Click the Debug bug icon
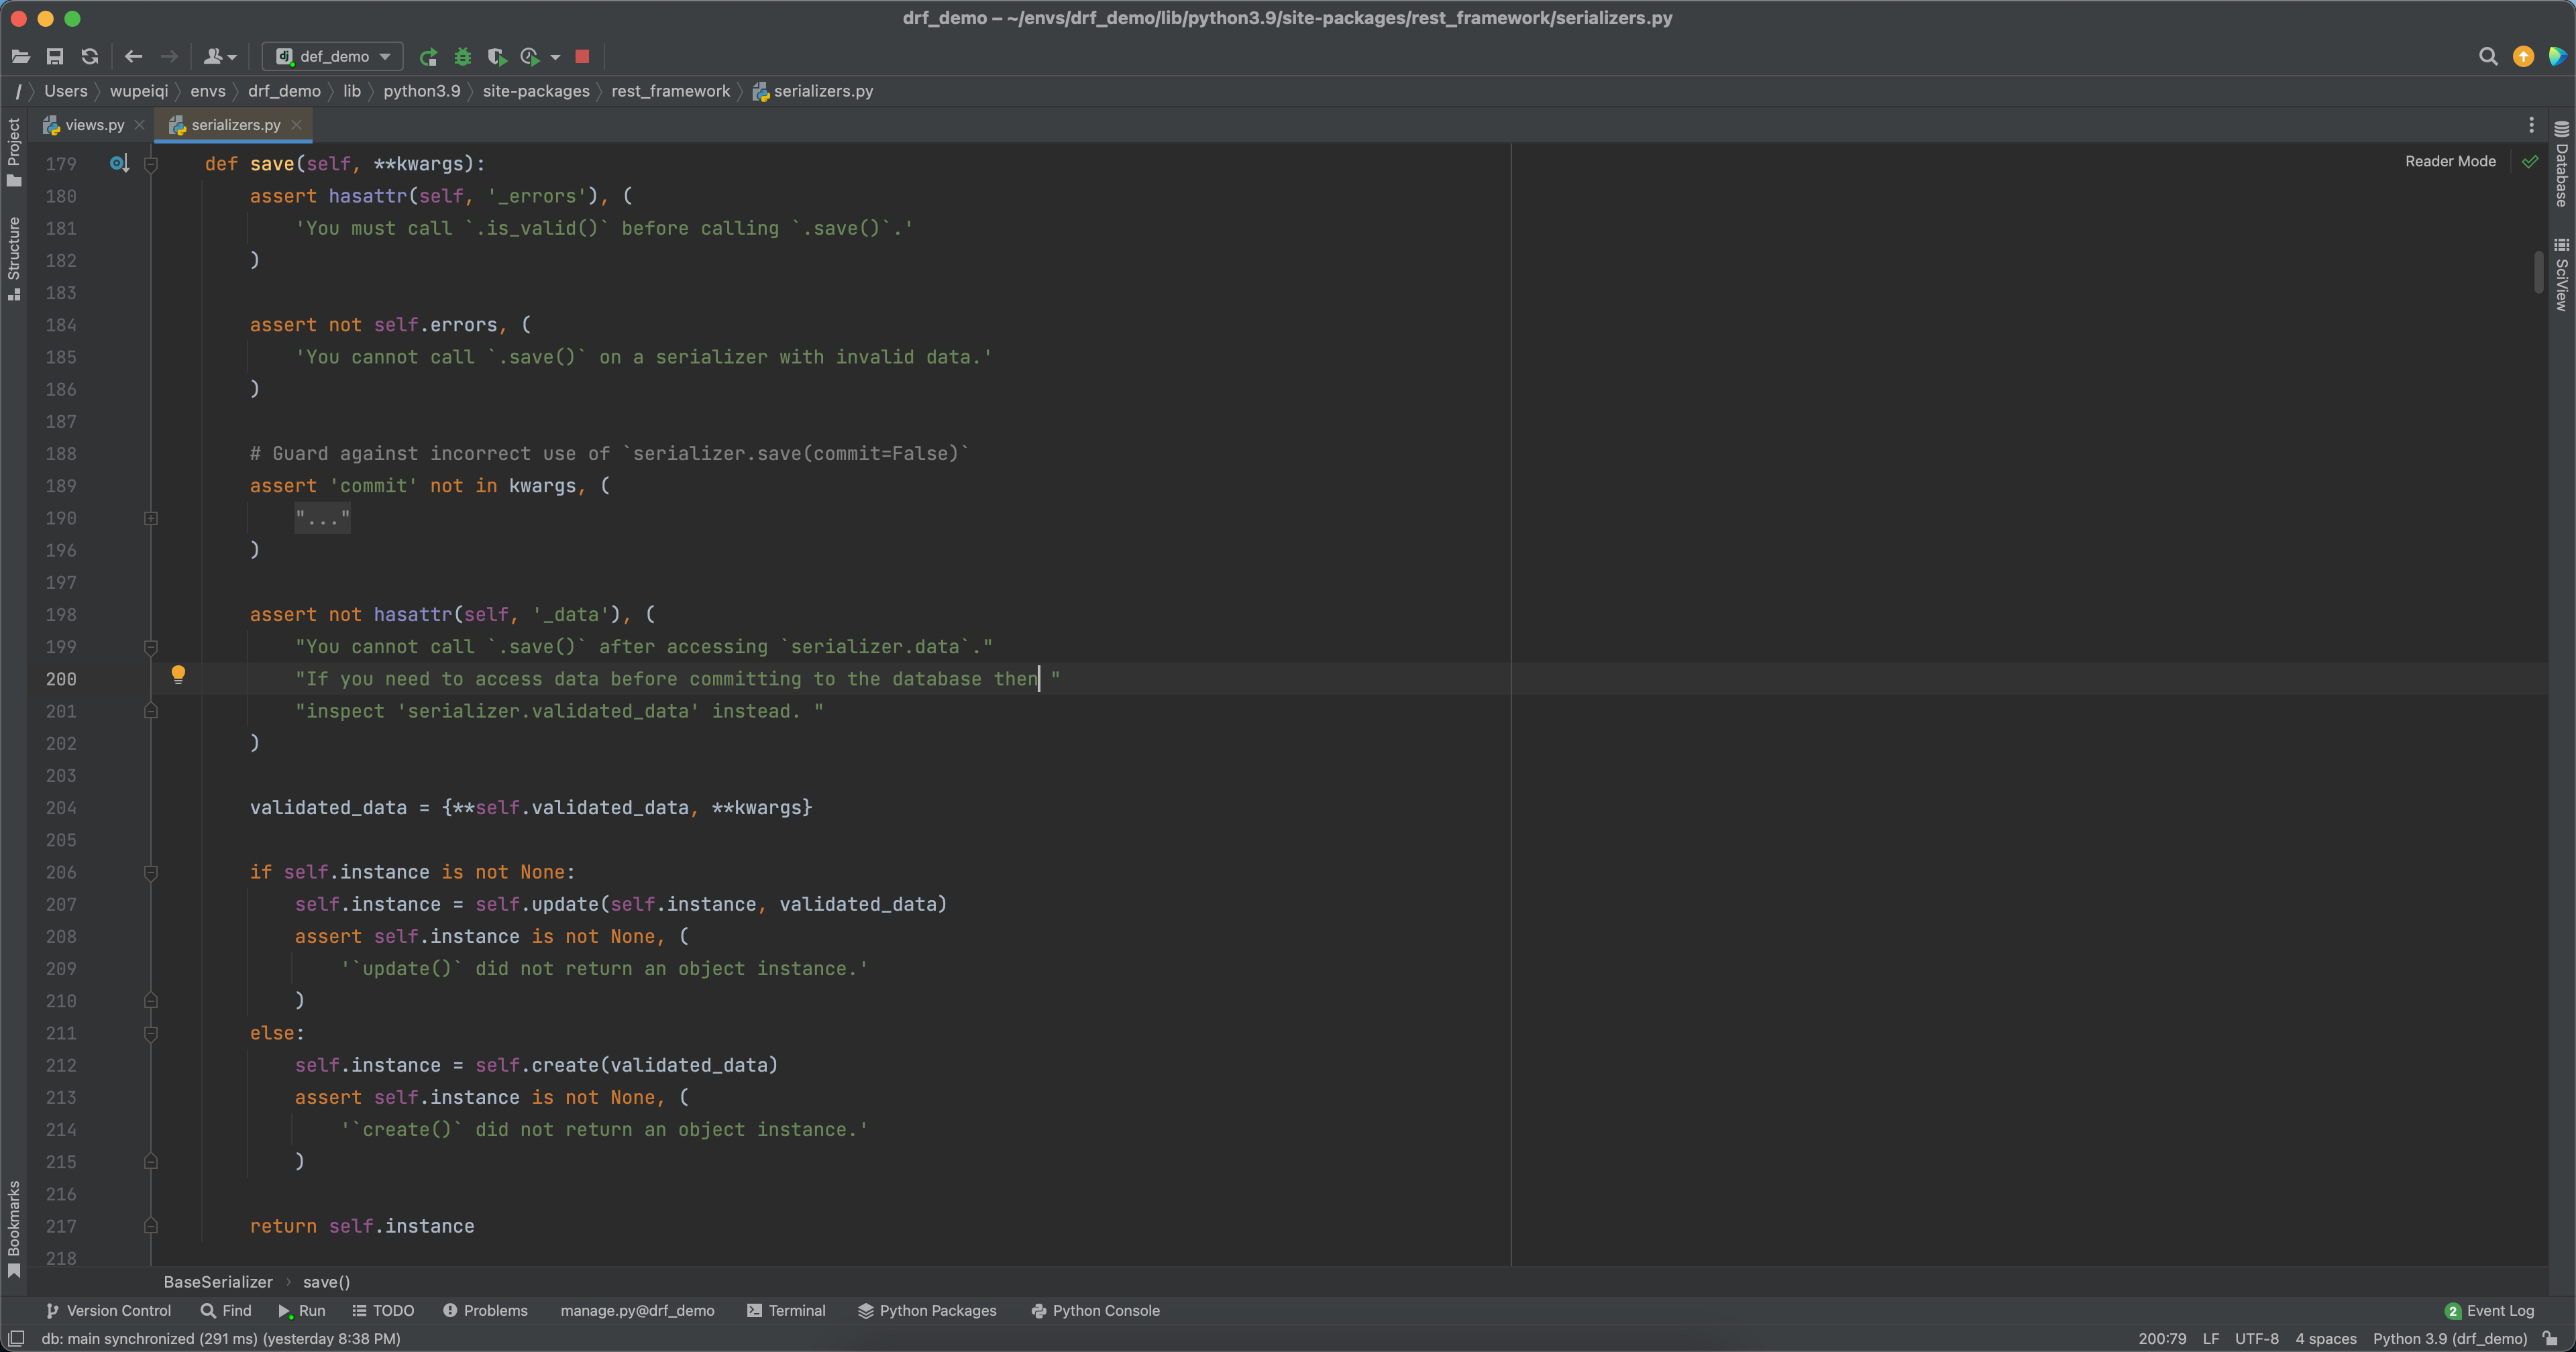This screenshot has height=1352, width=2576. click(462, 57)
